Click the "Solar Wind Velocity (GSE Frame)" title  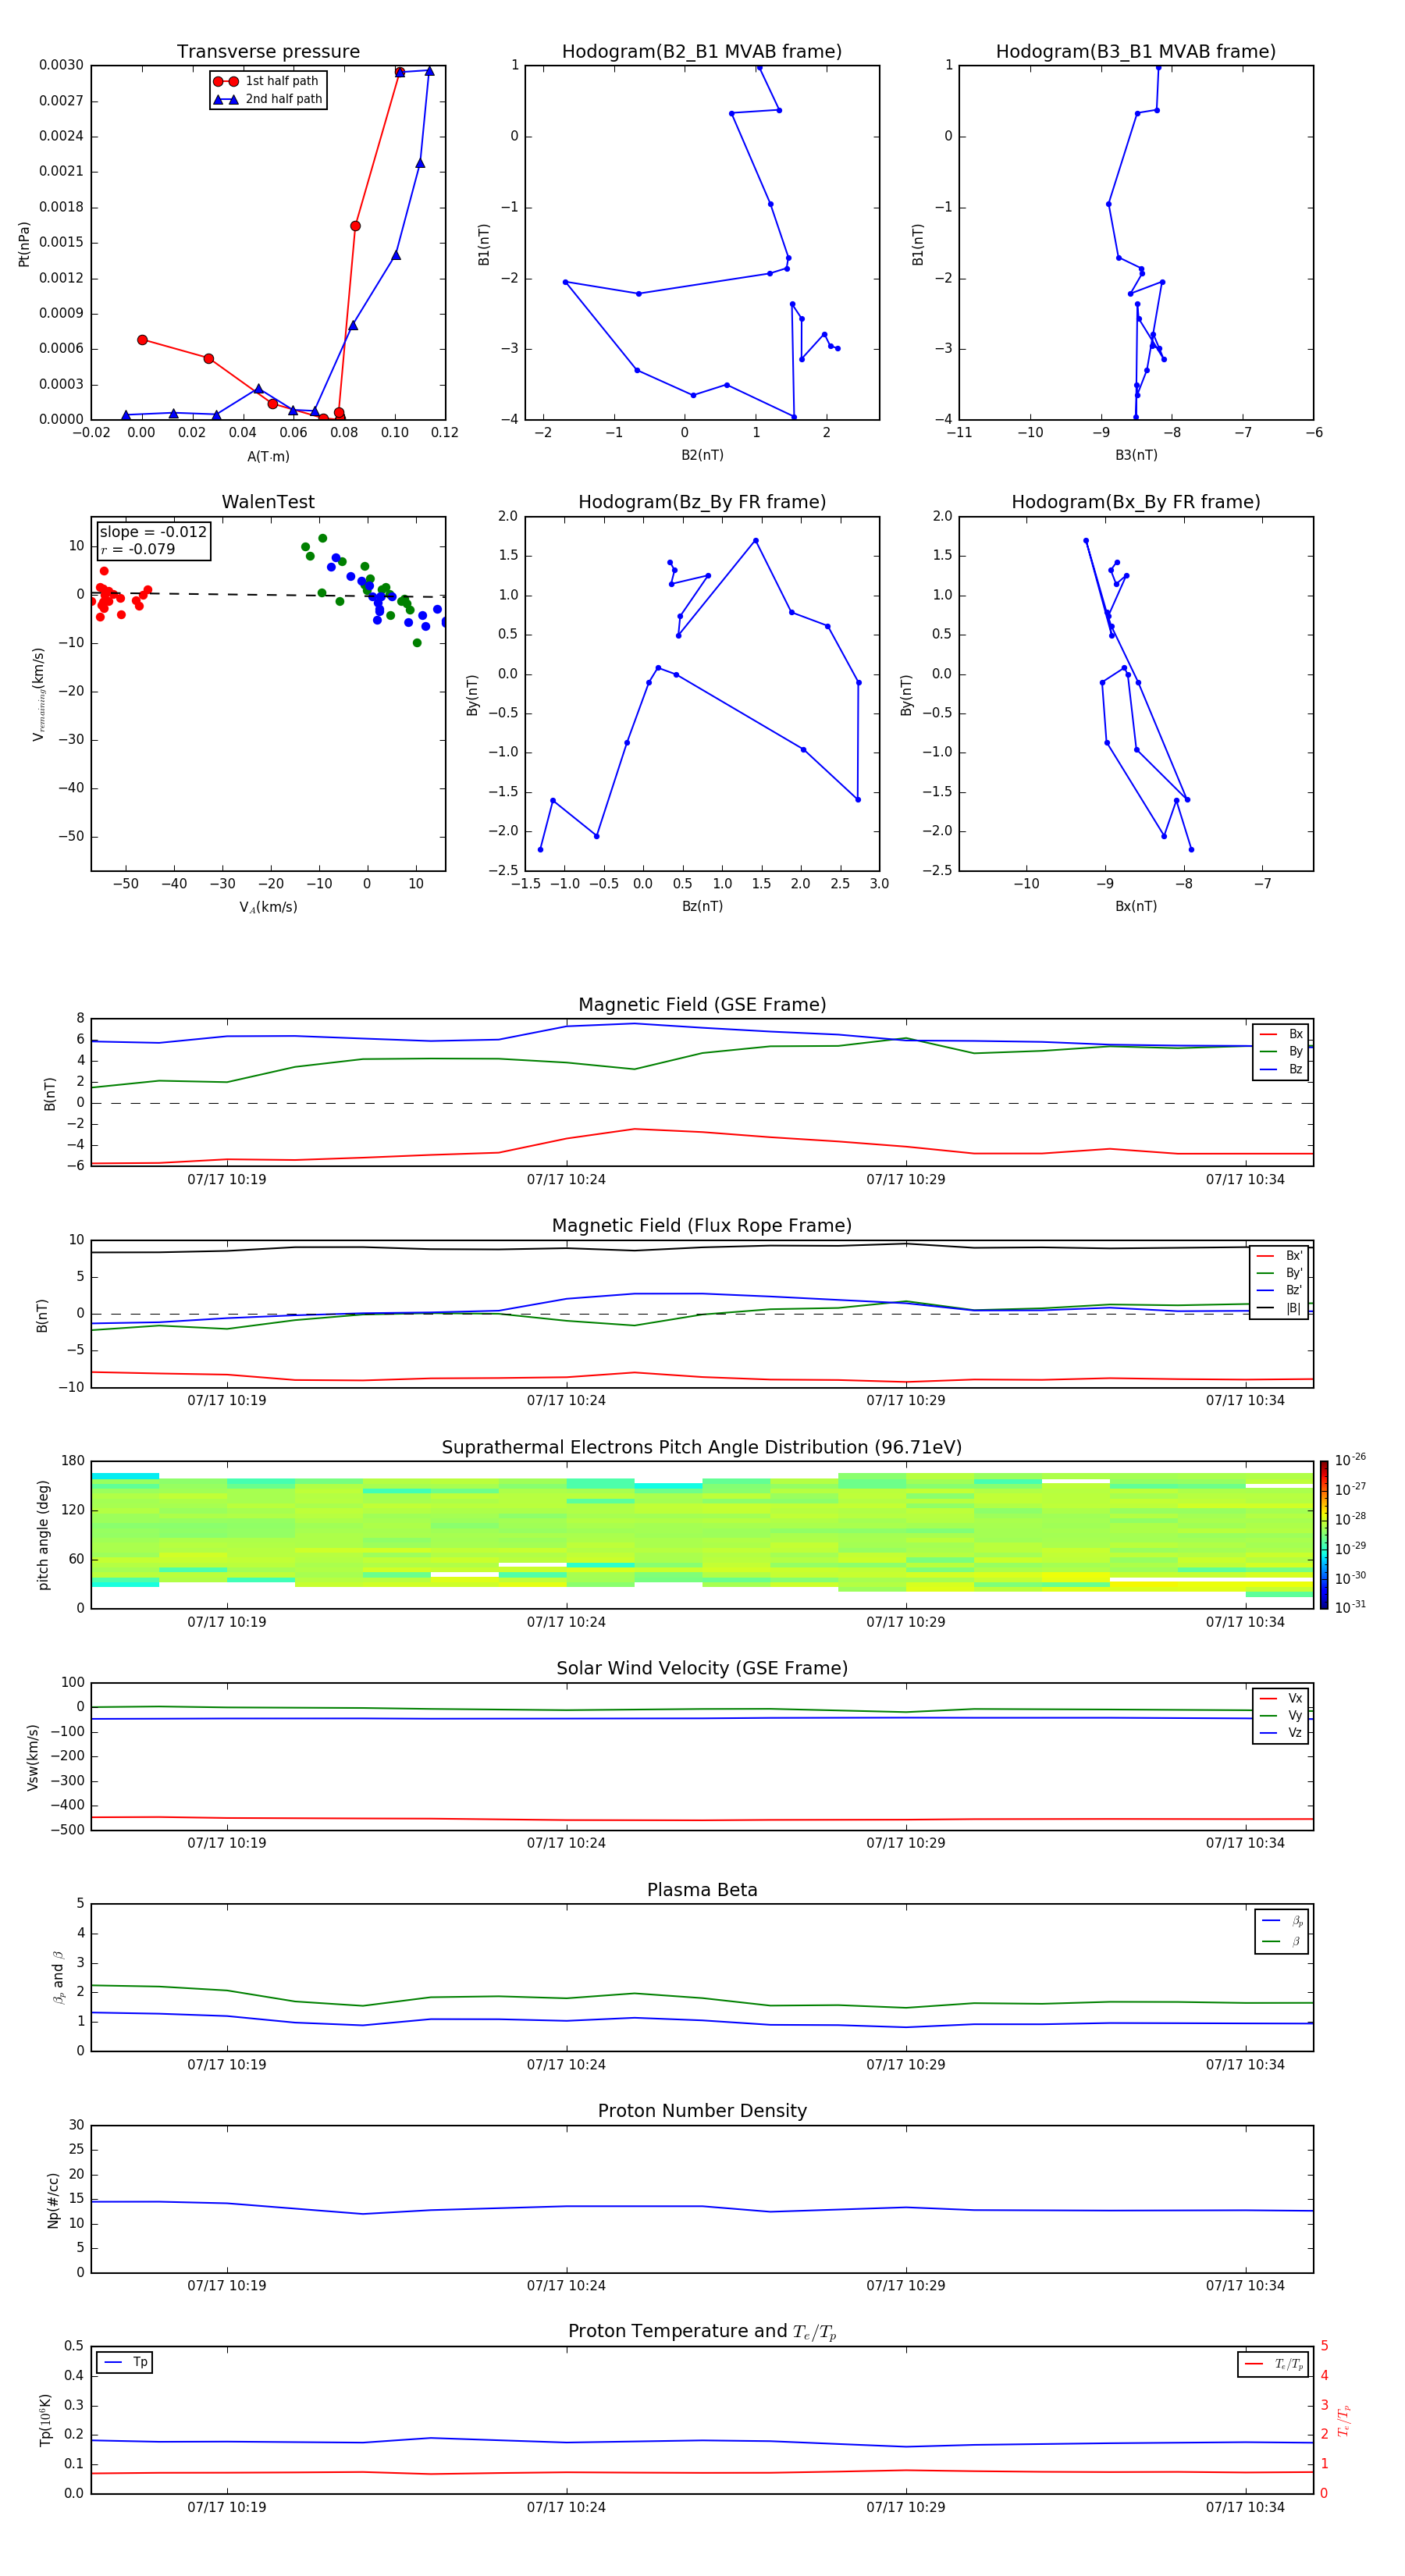[702, 1668]
